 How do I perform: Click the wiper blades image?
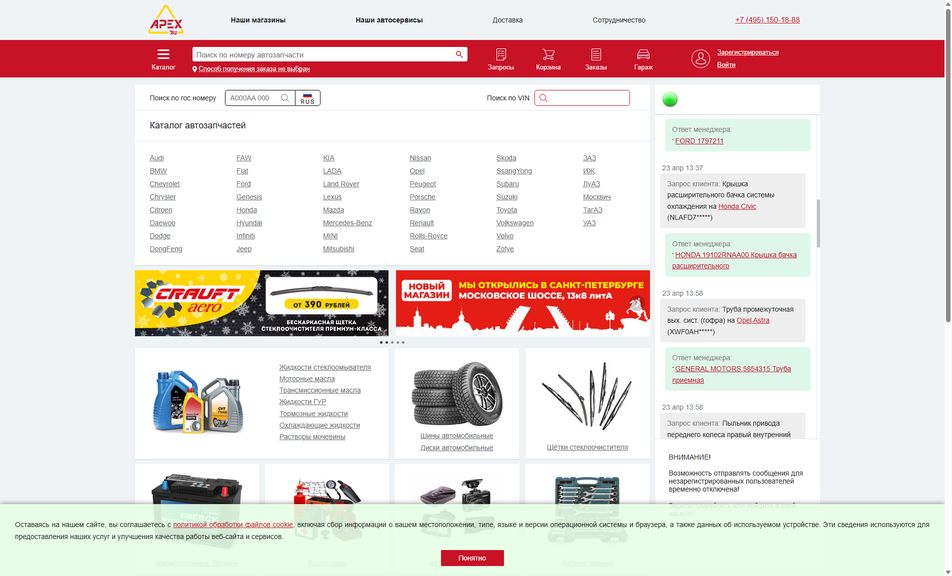[x=587, y=395]
